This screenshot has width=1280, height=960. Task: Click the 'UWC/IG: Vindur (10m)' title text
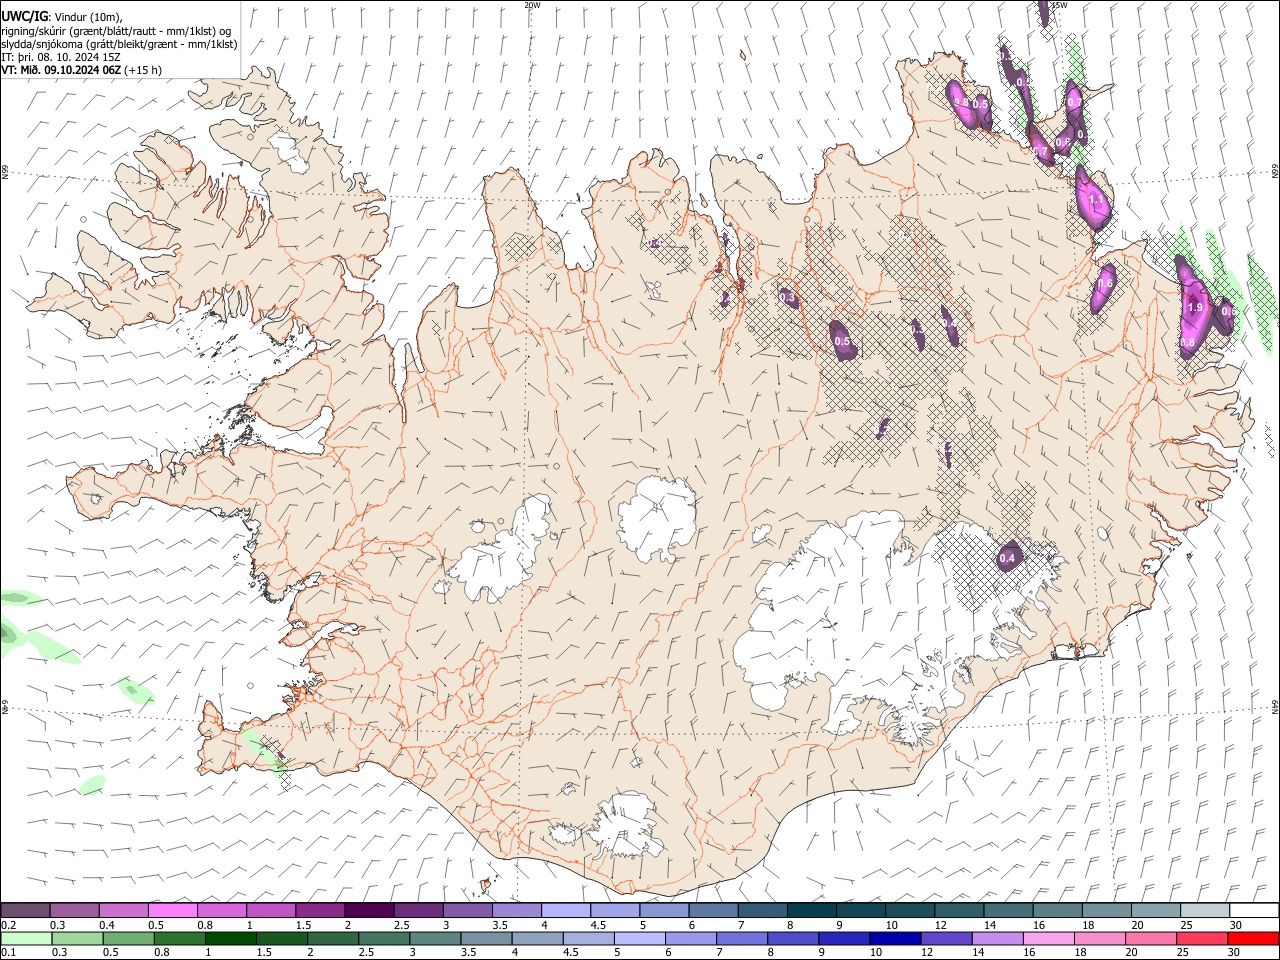tap(61, 16)
